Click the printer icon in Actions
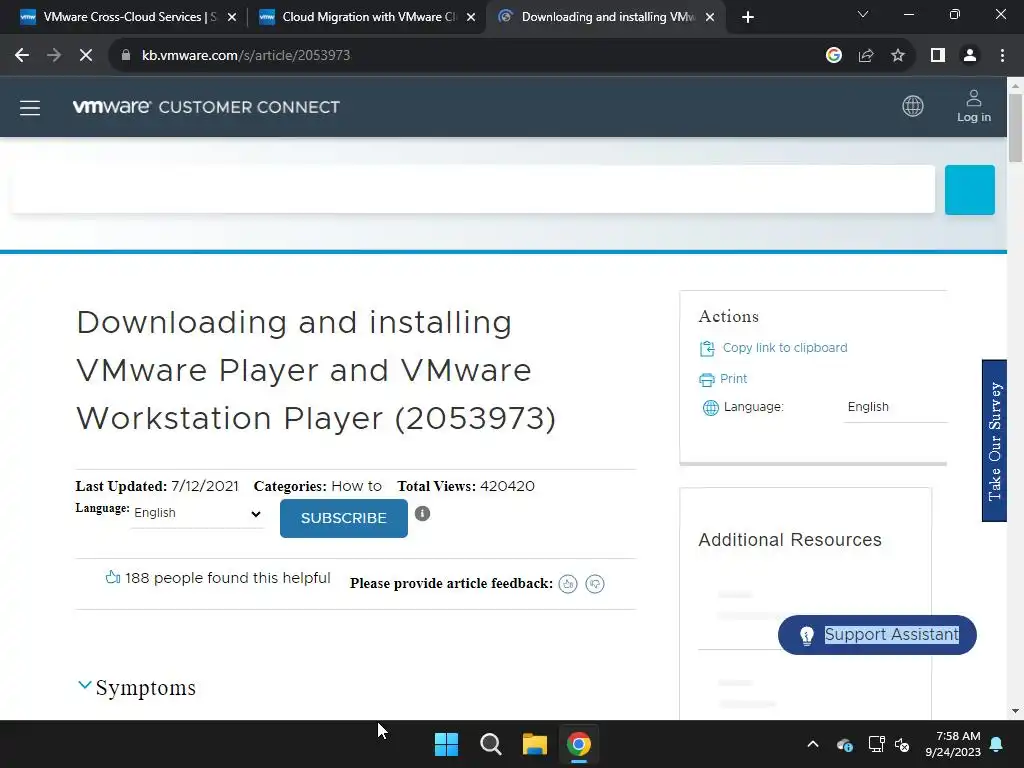The image size is (1024, 768). (x=707, y=379)
